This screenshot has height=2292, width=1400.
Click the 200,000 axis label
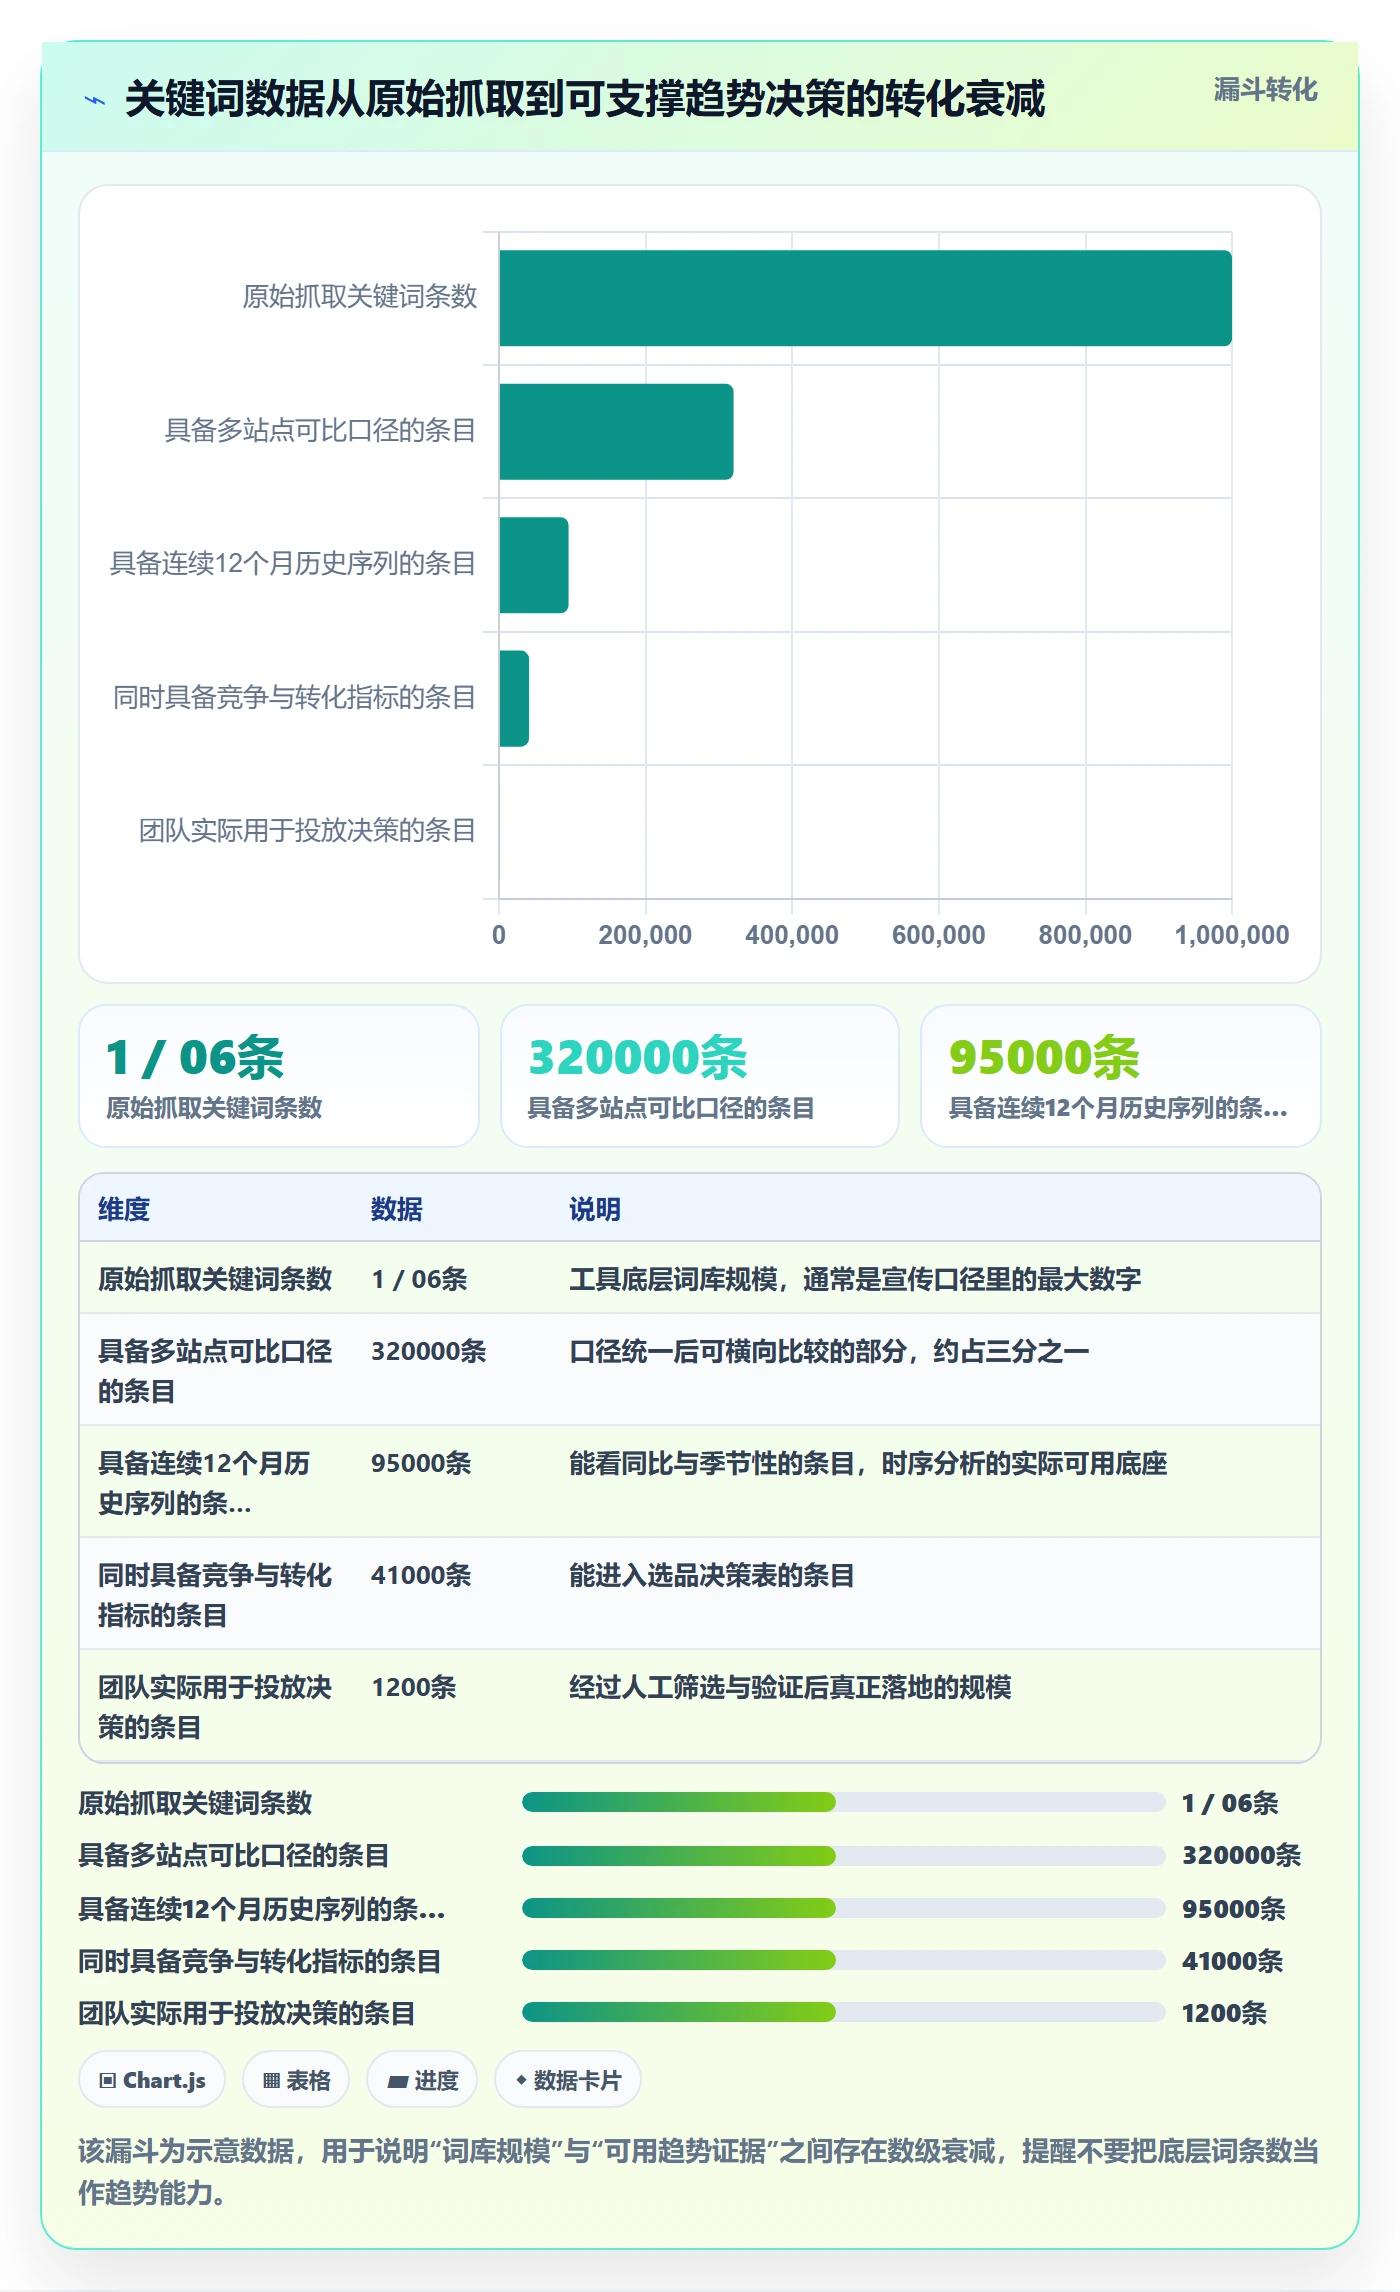645,935
